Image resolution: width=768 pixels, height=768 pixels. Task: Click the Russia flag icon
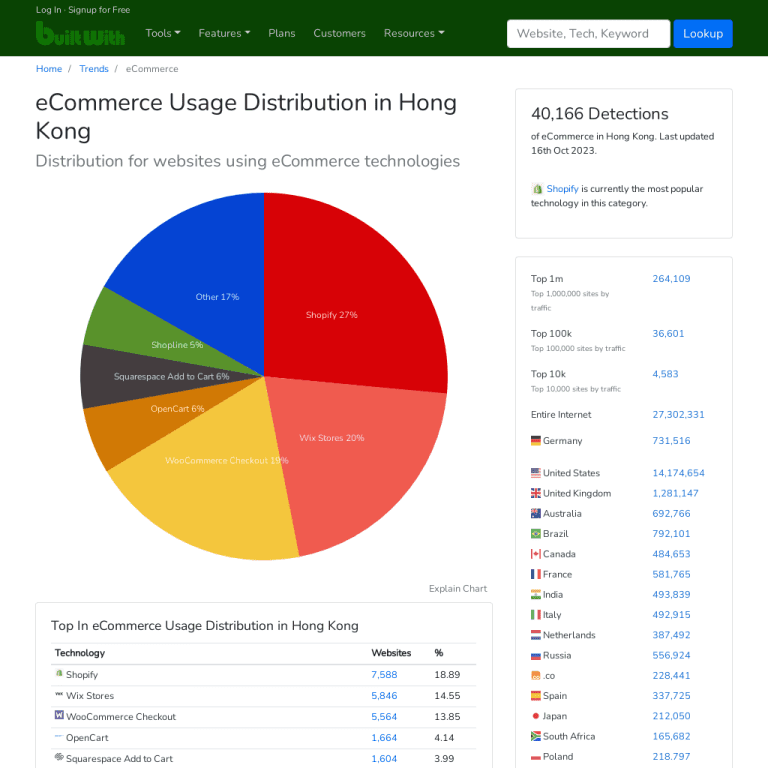[535, 655]
